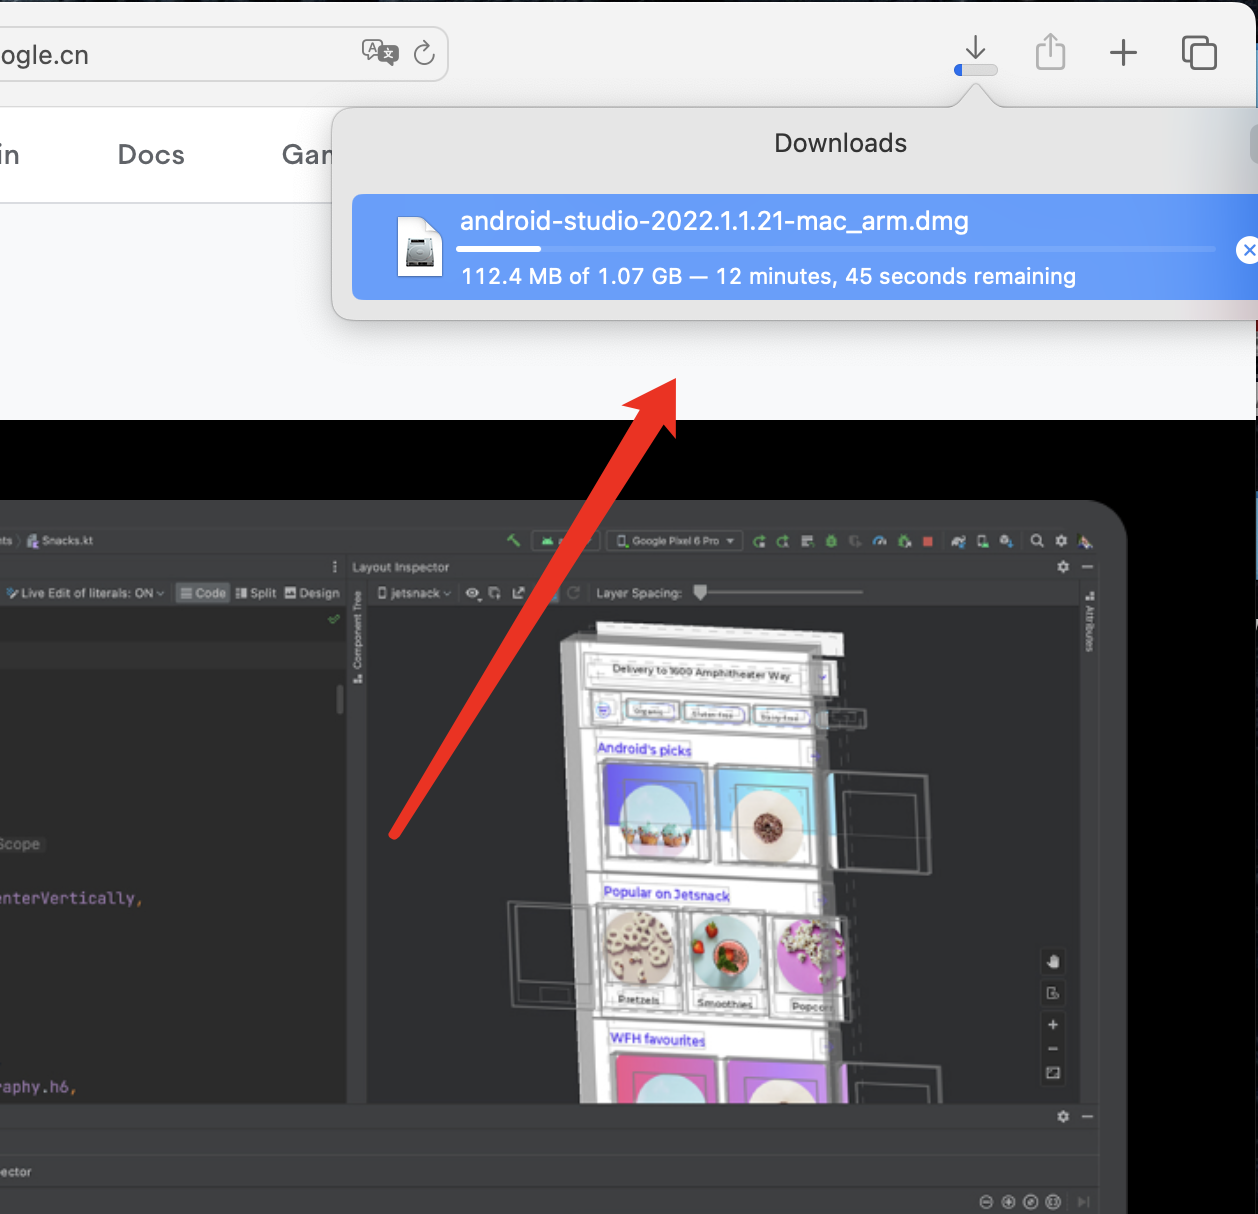Switch editor to Code view
The image size is (1258, 1214).
tap(203, 593)
